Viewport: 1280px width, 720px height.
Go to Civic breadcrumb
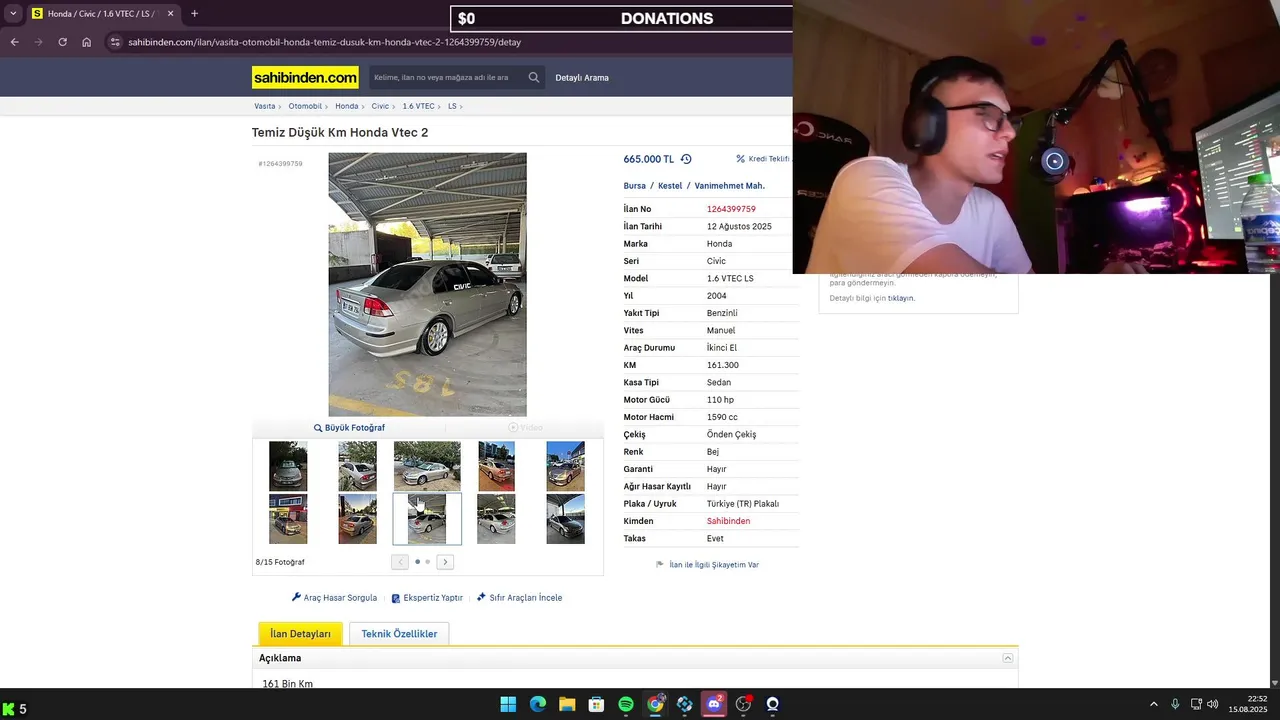[x=380, y=106]
